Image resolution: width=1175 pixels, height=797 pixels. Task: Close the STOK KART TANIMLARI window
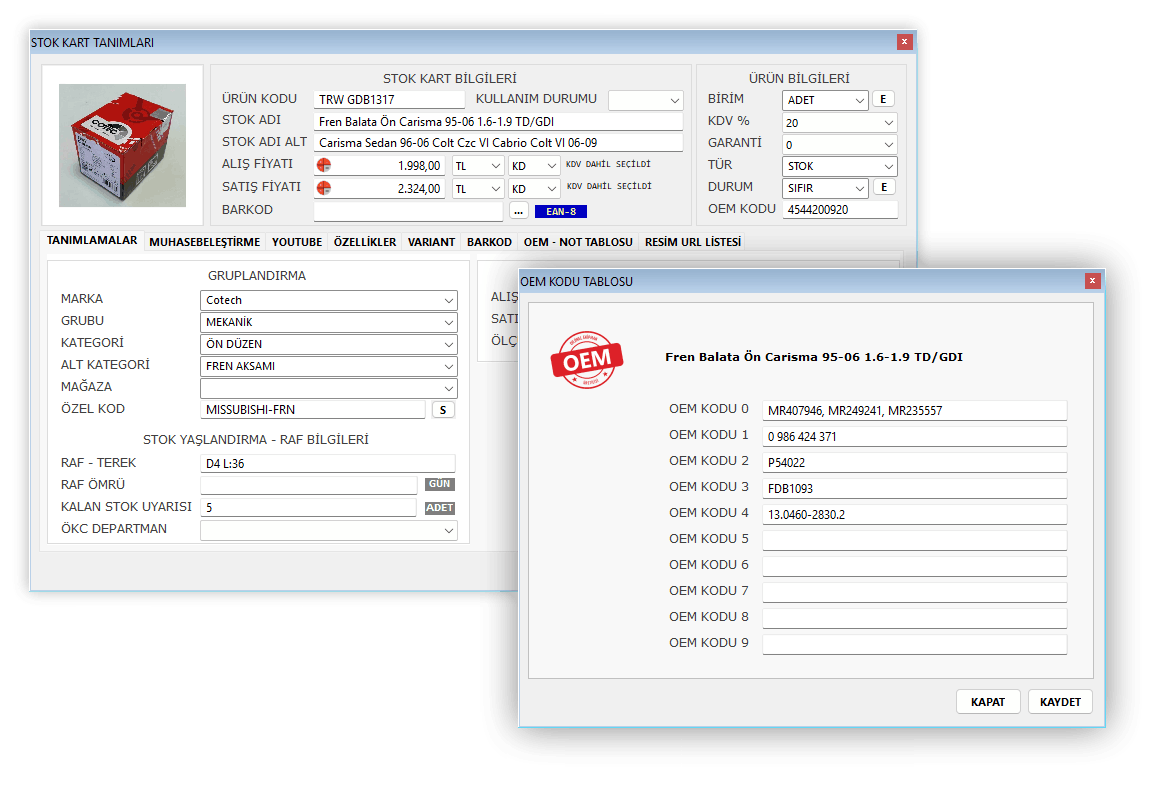coord(904,42)
